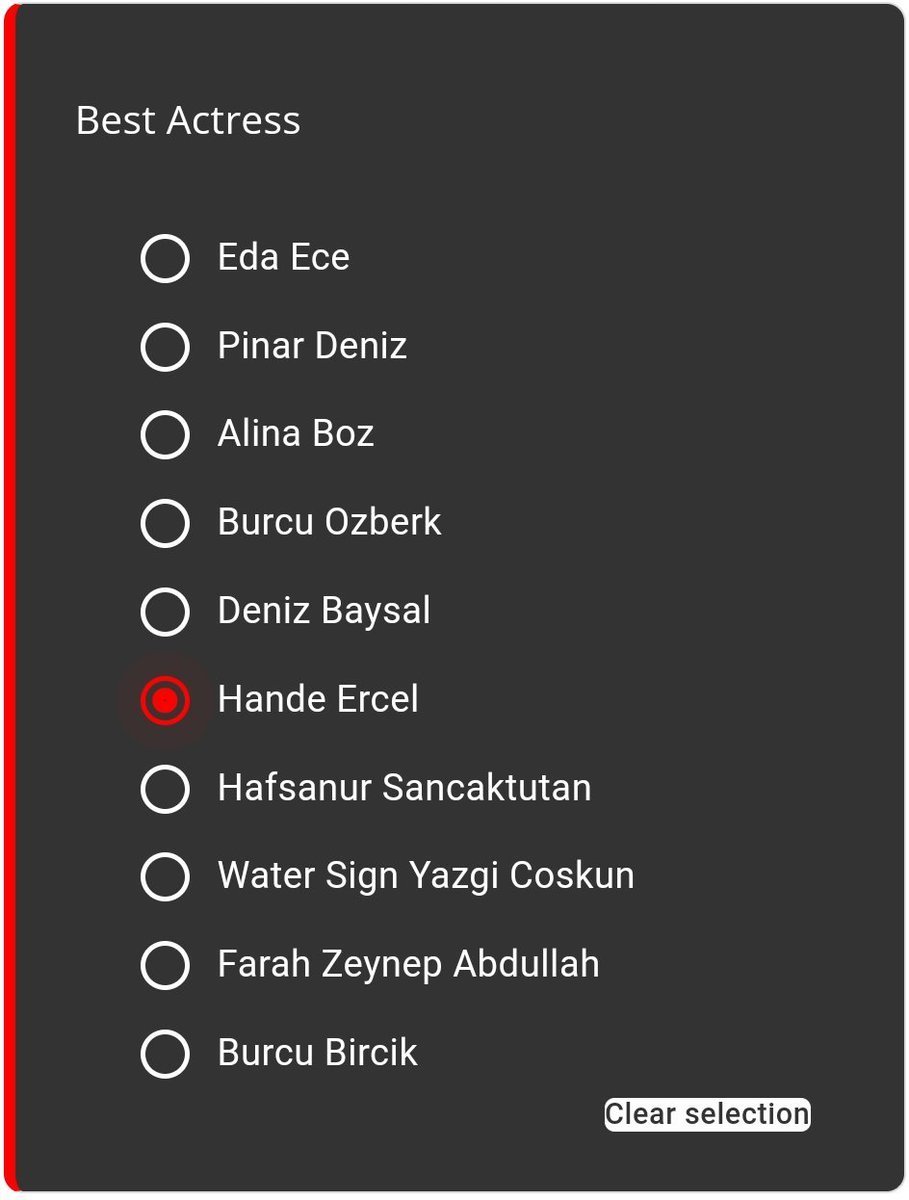
Task: Select the Deniz Baysal radio button
Action: point(165,612)
